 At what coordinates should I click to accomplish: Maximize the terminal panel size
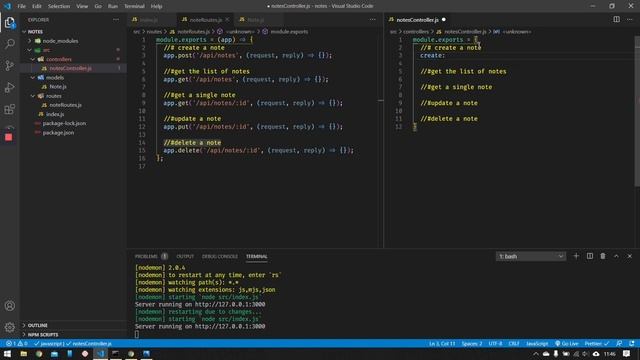(616, 256)
